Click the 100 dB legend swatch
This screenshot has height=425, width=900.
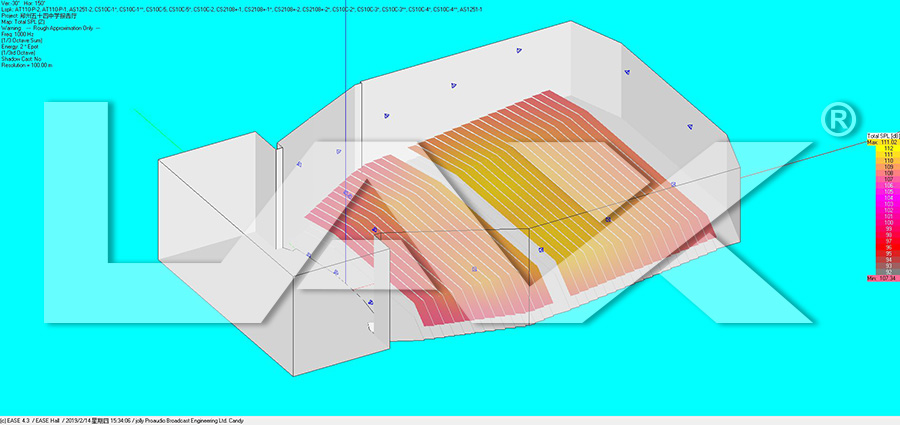pos(887,222)
